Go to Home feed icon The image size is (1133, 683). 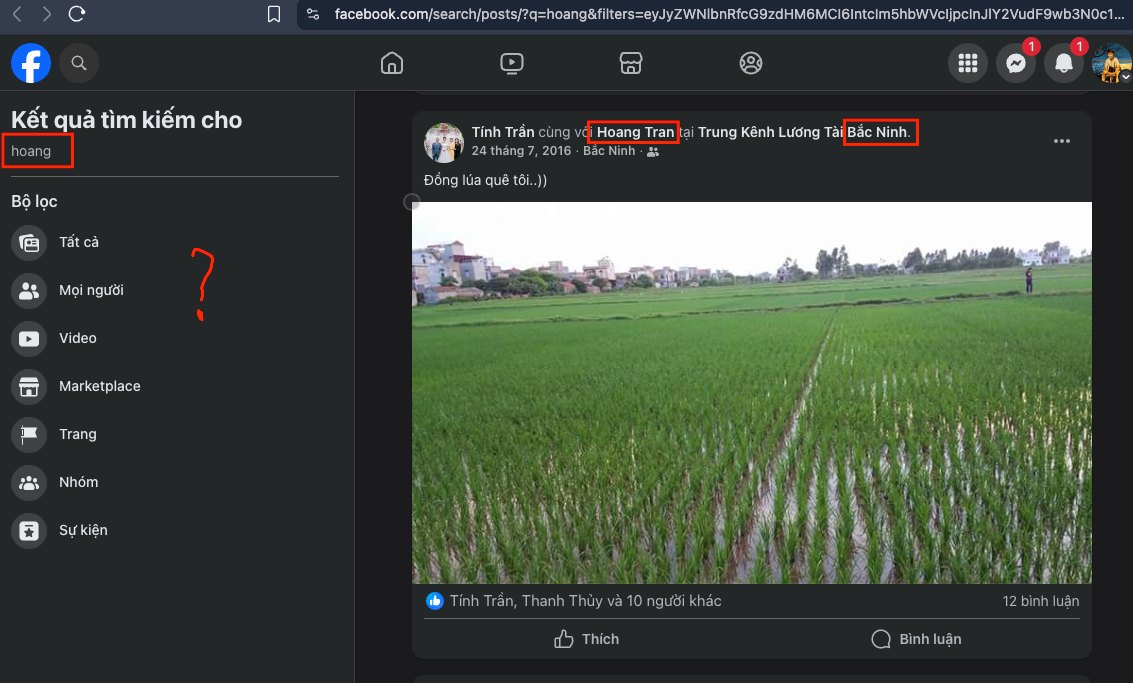(x=392, y=63)
